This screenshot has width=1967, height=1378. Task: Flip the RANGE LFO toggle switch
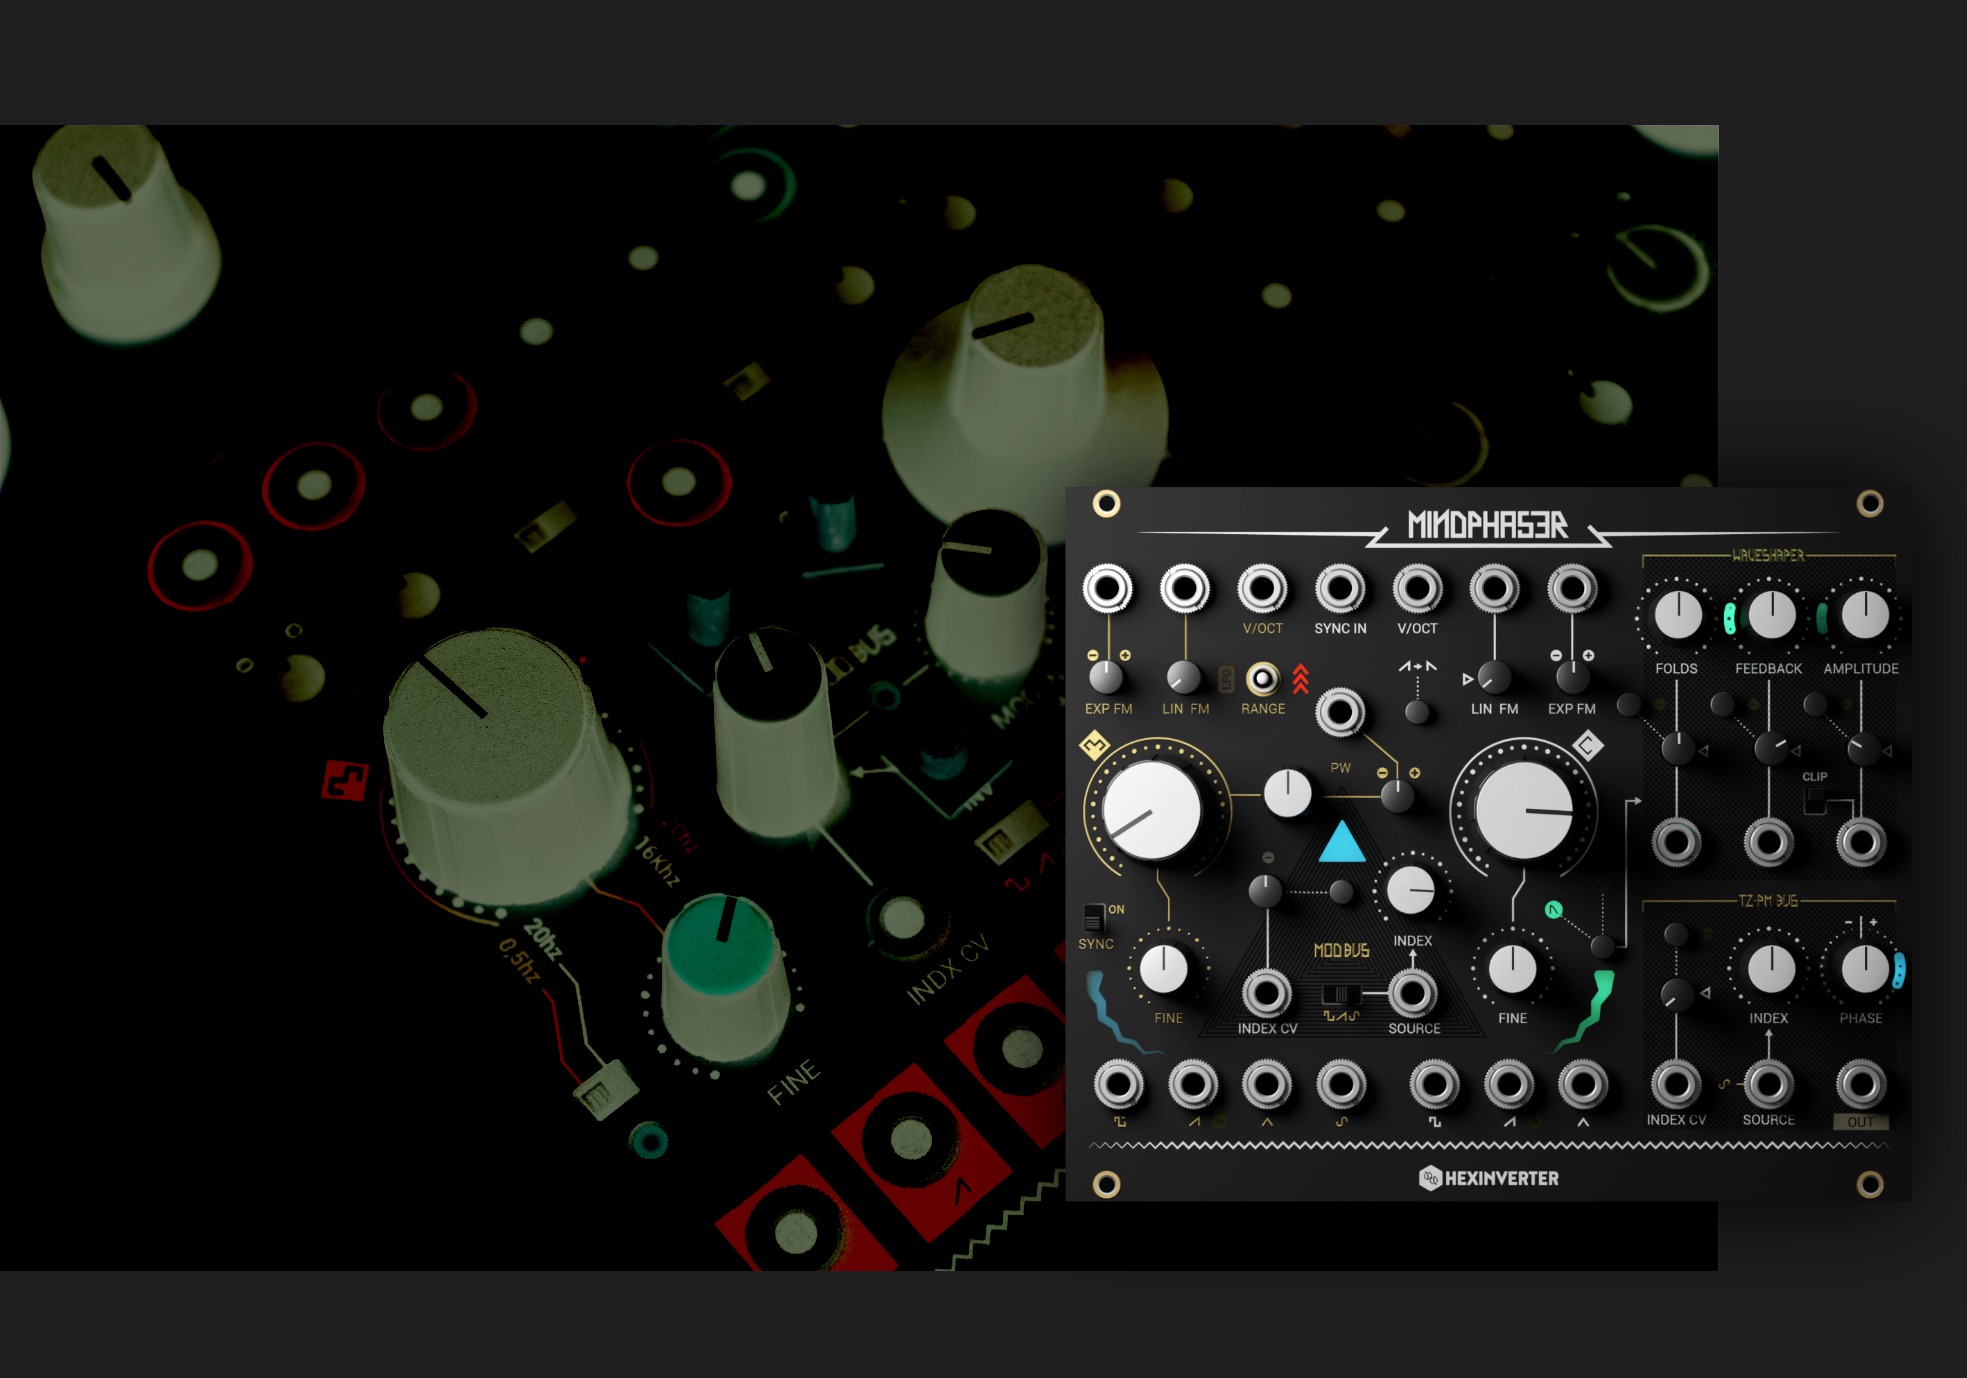(1262, 679)
